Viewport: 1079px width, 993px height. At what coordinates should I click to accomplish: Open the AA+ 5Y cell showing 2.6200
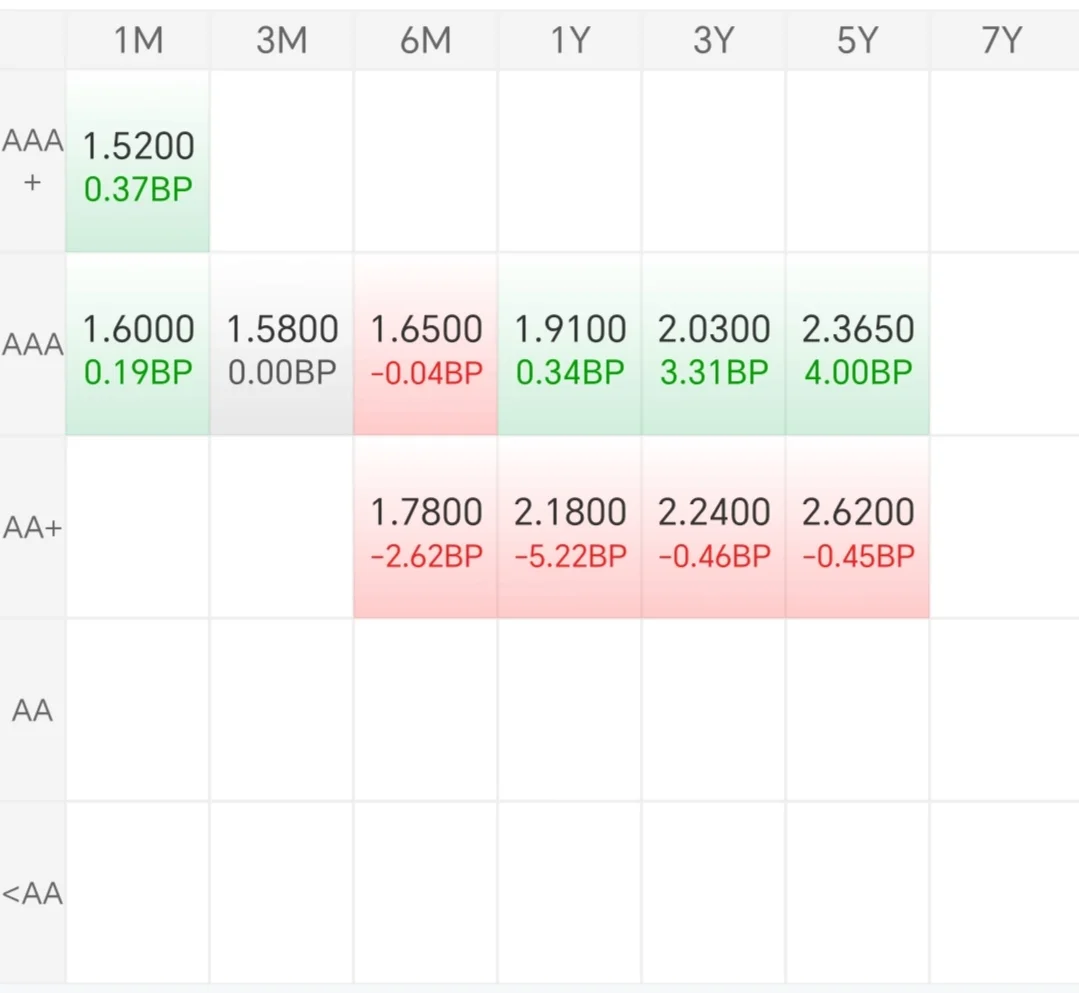(x=857, y=529)
